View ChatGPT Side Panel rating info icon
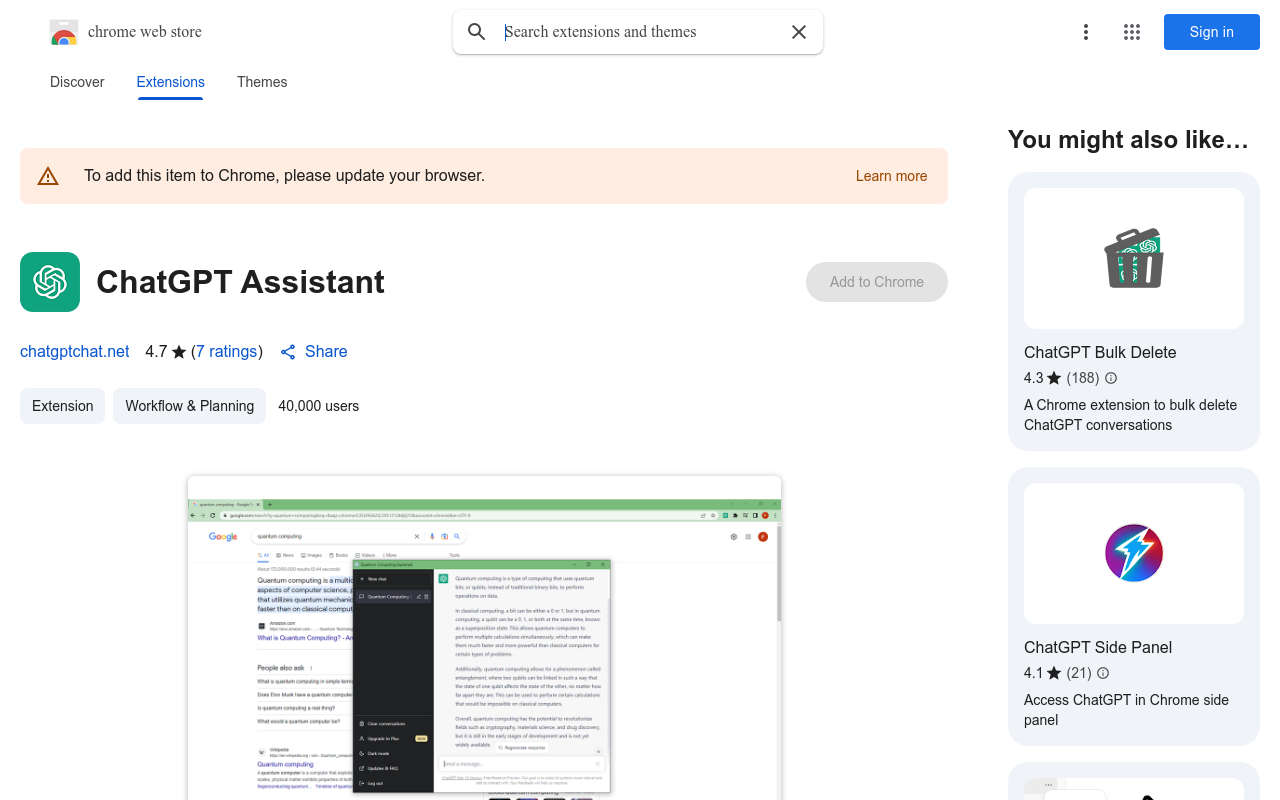The height and width of the screenshot is (800, 1280). point(1102,673)
